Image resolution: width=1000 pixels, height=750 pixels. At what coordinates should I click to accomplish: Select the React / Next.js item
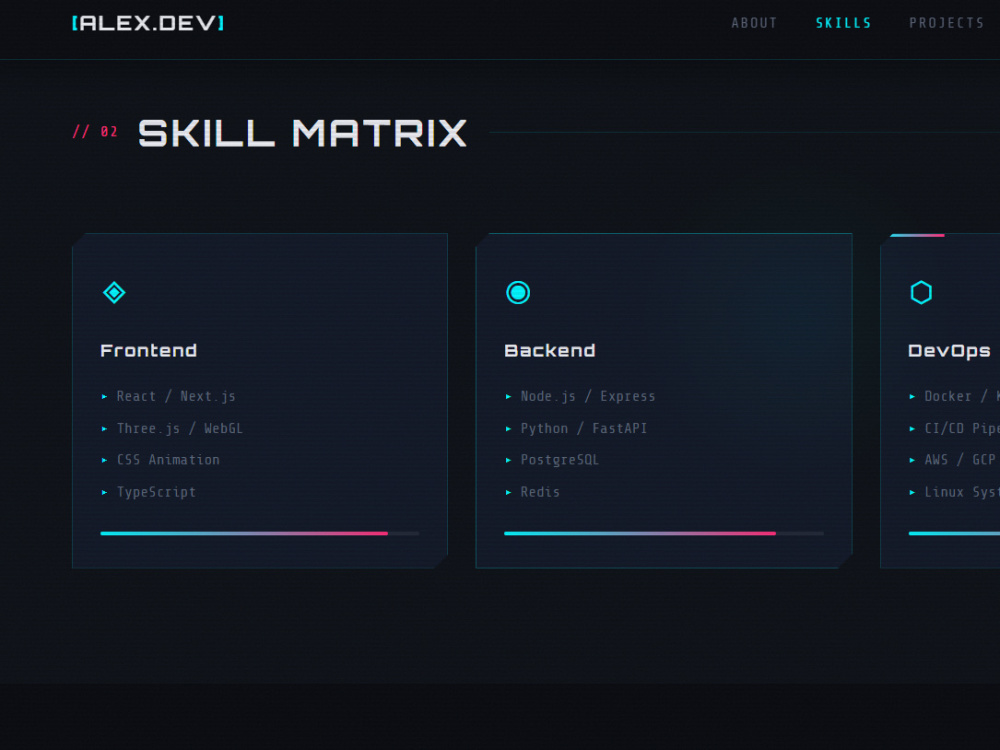click(176, 396)
